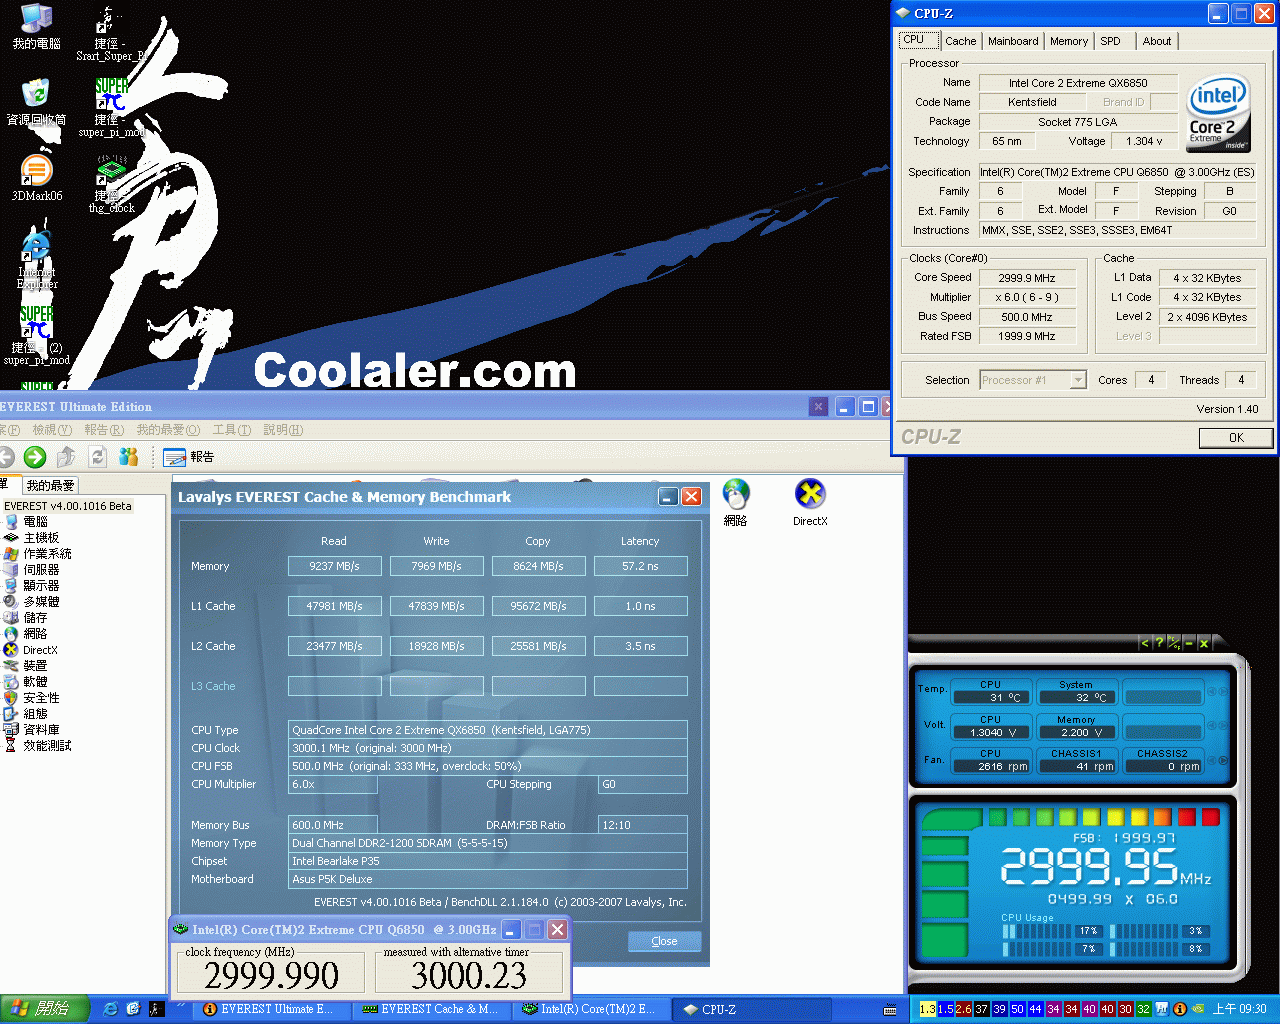Screen dimensions: 1280x1024
Task: Toggle the °C/°F temperature unit on probe widget
Action: pos(1174,643)
